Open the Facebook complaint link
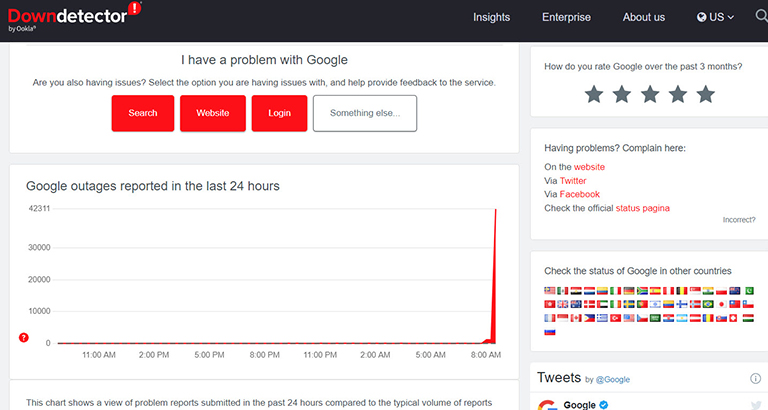 (579, 194)
